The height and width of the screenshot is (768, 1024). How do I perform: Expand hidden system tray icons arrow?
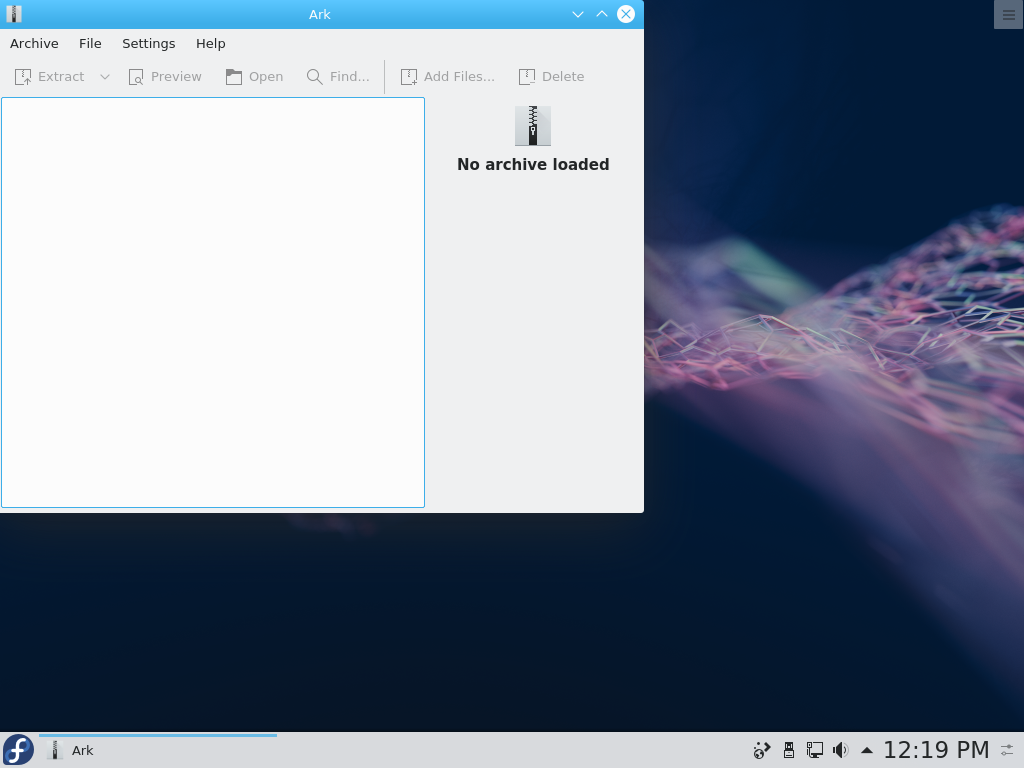click(x=867, y=750)
